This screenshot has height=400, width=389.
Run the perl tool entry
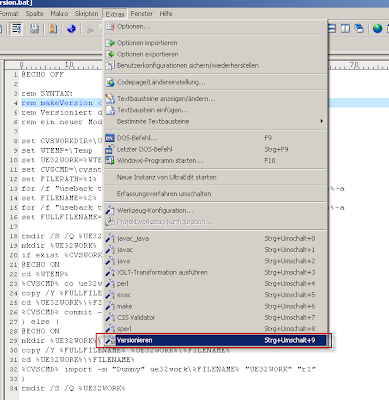[216, 284]
